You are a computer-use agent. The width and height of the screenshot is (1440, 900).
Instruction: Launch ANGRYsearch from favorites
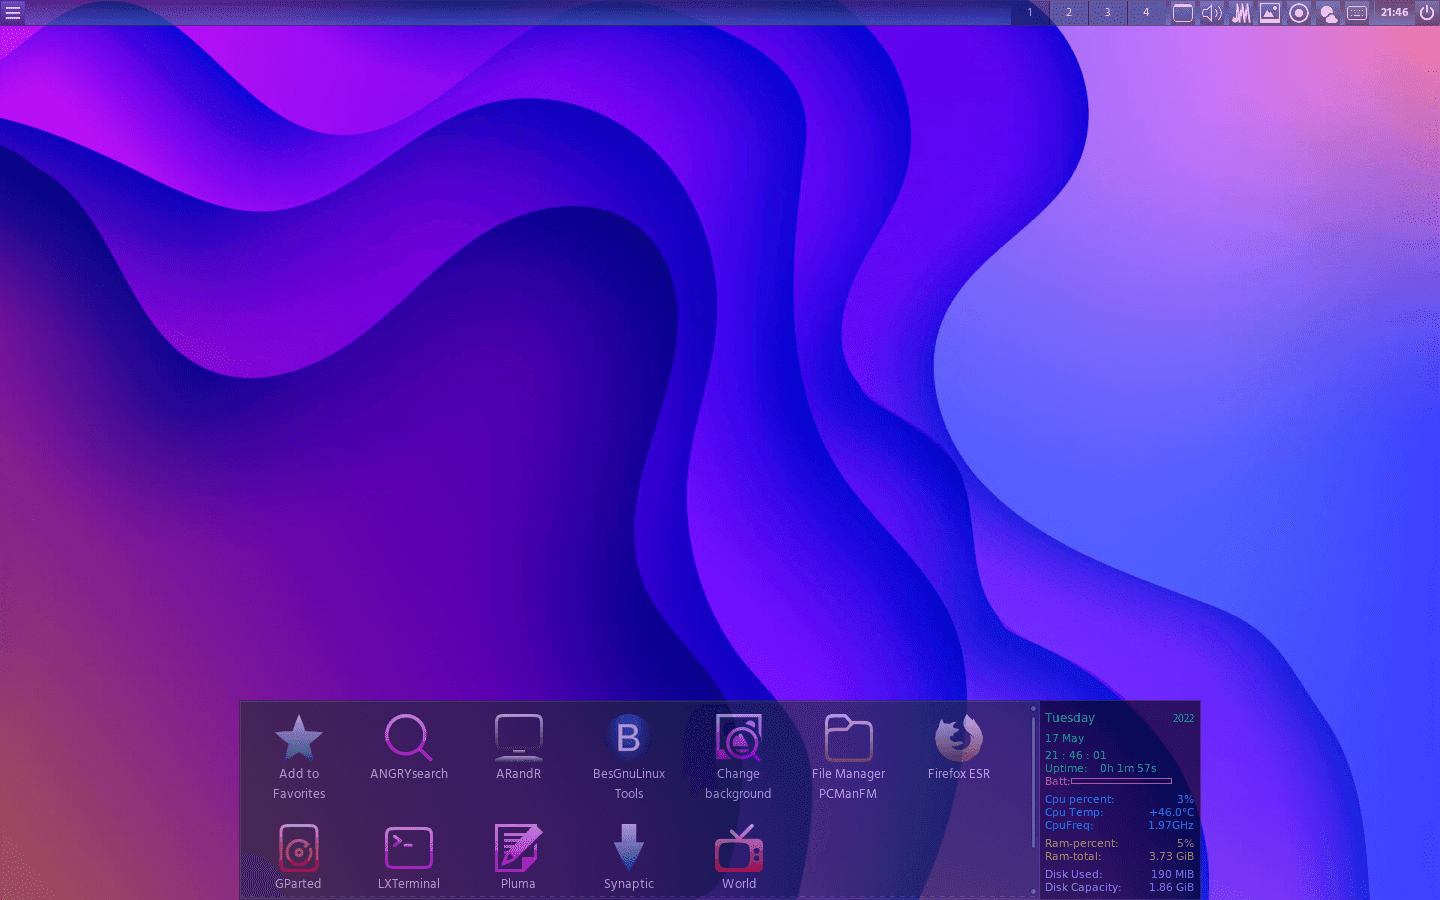coord(409,747)
